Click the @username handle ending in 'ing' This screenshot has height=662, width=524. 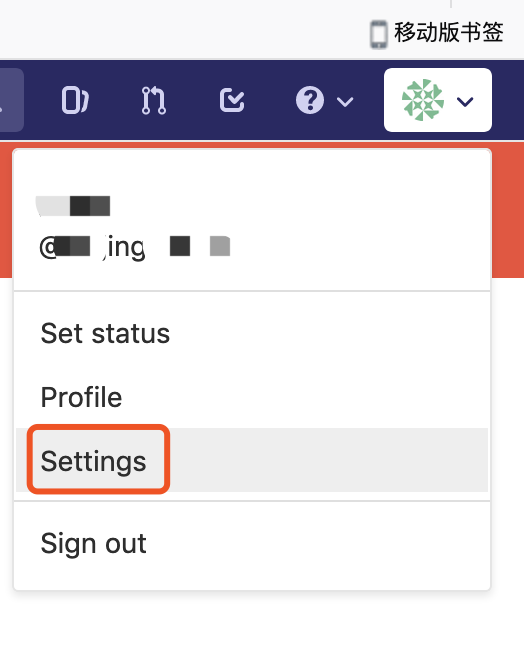tap(135, 247)
